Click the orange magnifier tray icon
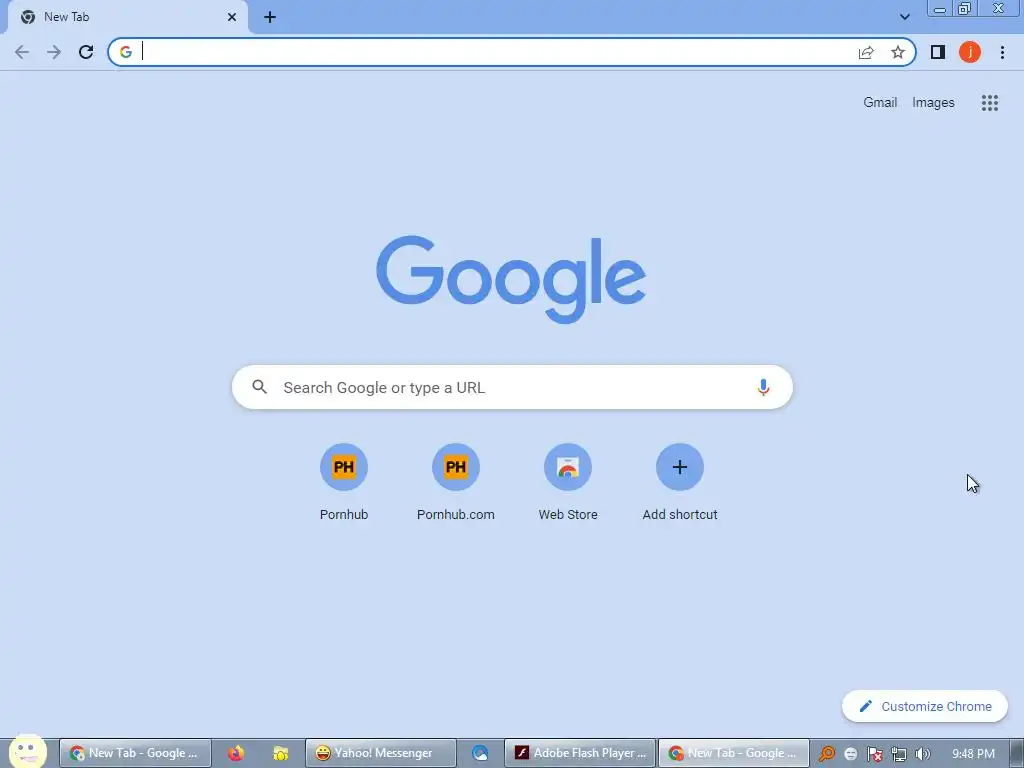Viewport: 1024px width, 768px height. click(827, 754)
